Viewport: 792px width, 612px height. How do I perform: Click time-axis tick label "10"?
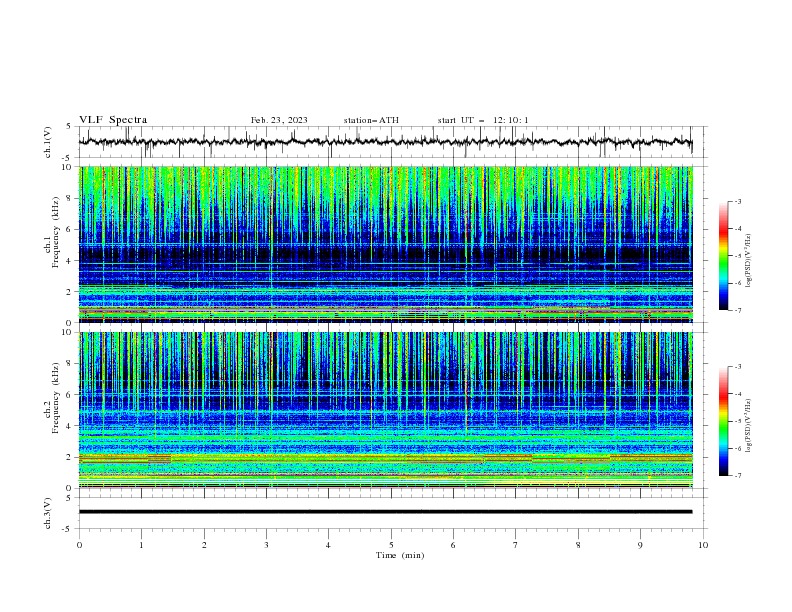(703, 545)
